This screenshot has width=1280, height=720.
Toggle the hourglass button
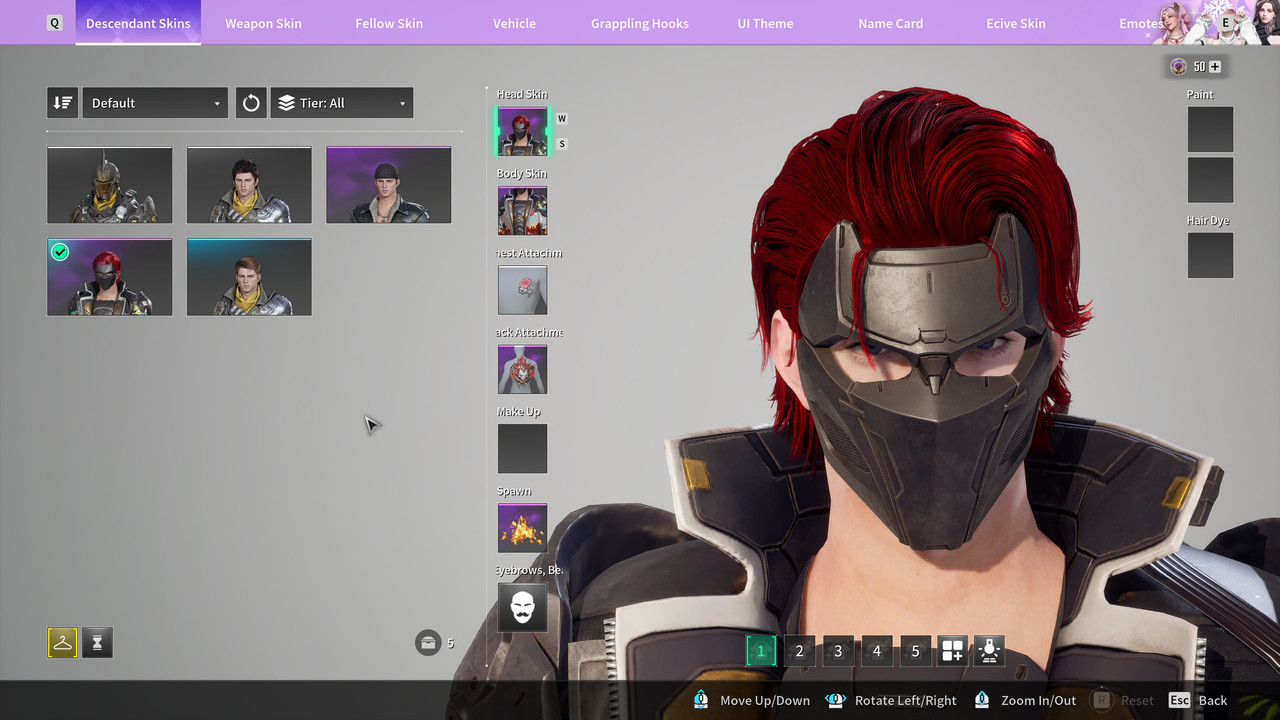click(x=97, y=643)
